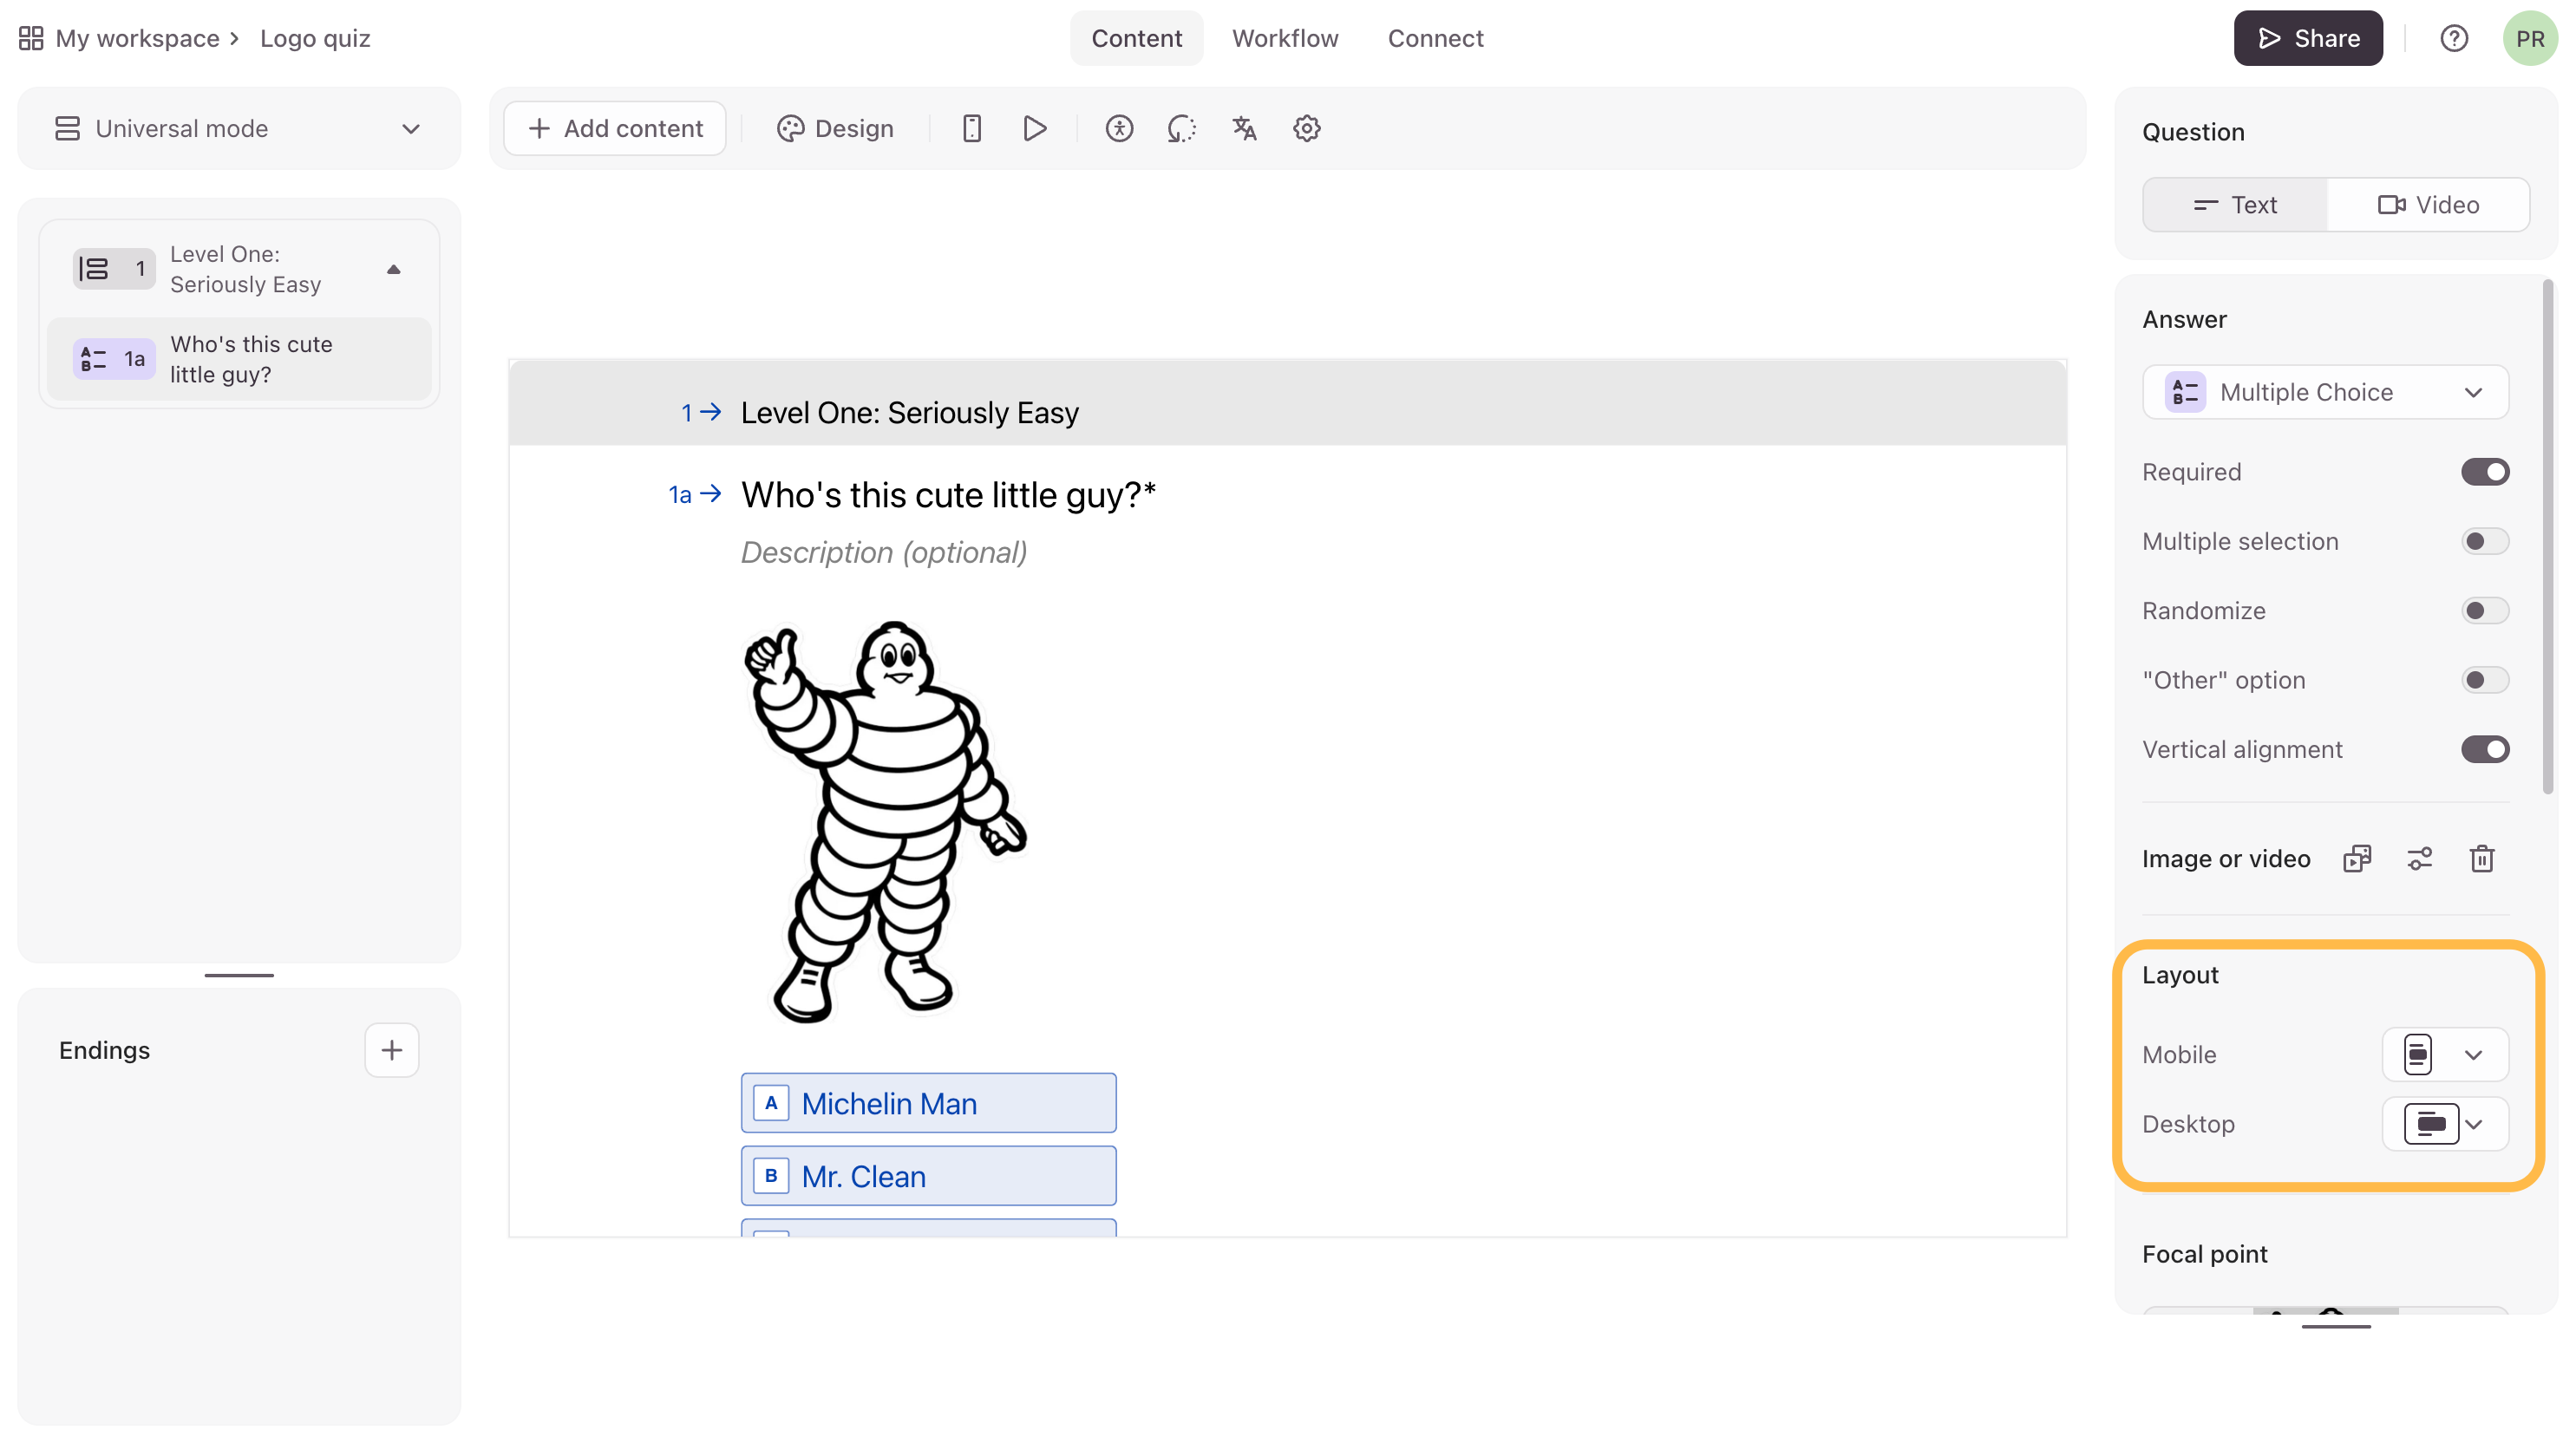Add a new ending with plus icon
This screenshot has height=1443, width=2576.
(392, 1050)
